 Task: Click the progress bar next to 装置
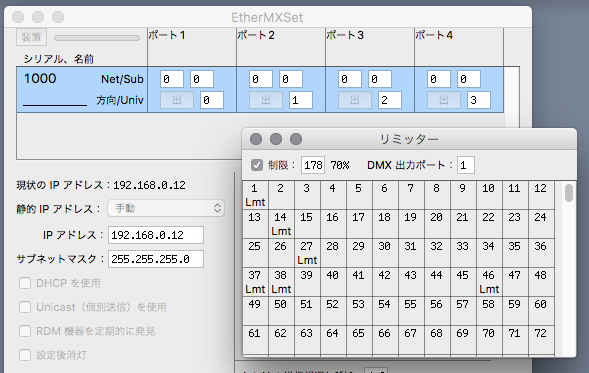pos(97,38)
